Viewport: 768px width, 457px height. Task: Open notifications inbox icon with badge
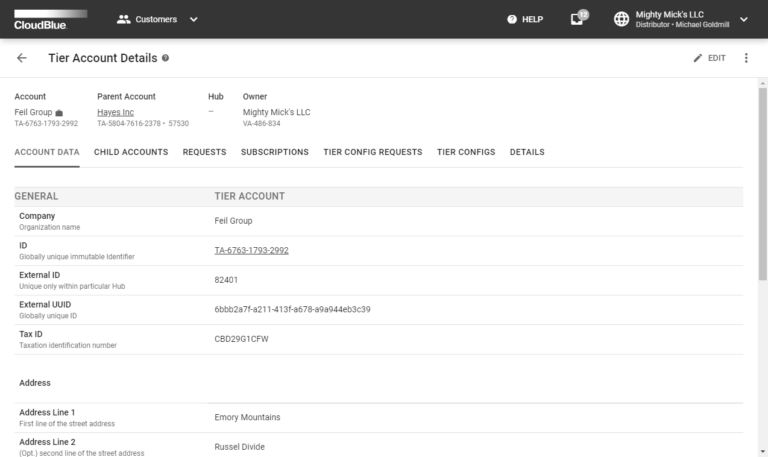point(578,19)
